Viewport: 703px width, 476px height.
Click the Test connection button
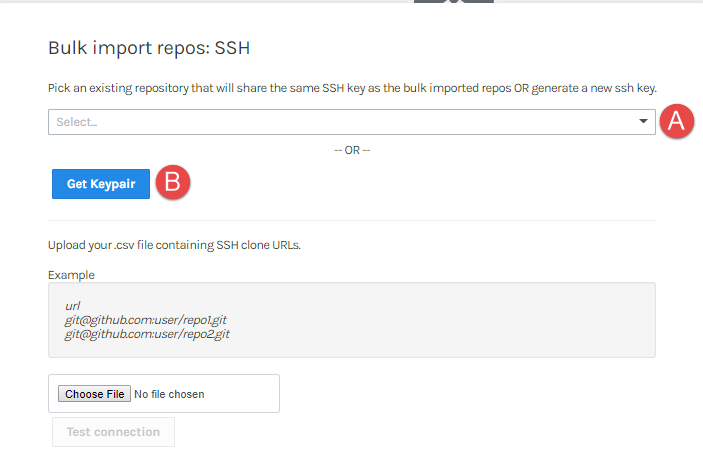tap(113, 432)
